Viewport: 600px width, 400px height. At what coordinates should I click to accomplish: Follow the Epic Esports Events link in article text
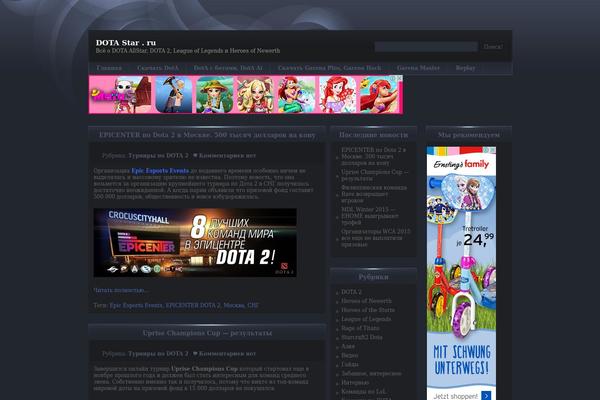click(x=160, y=171)
